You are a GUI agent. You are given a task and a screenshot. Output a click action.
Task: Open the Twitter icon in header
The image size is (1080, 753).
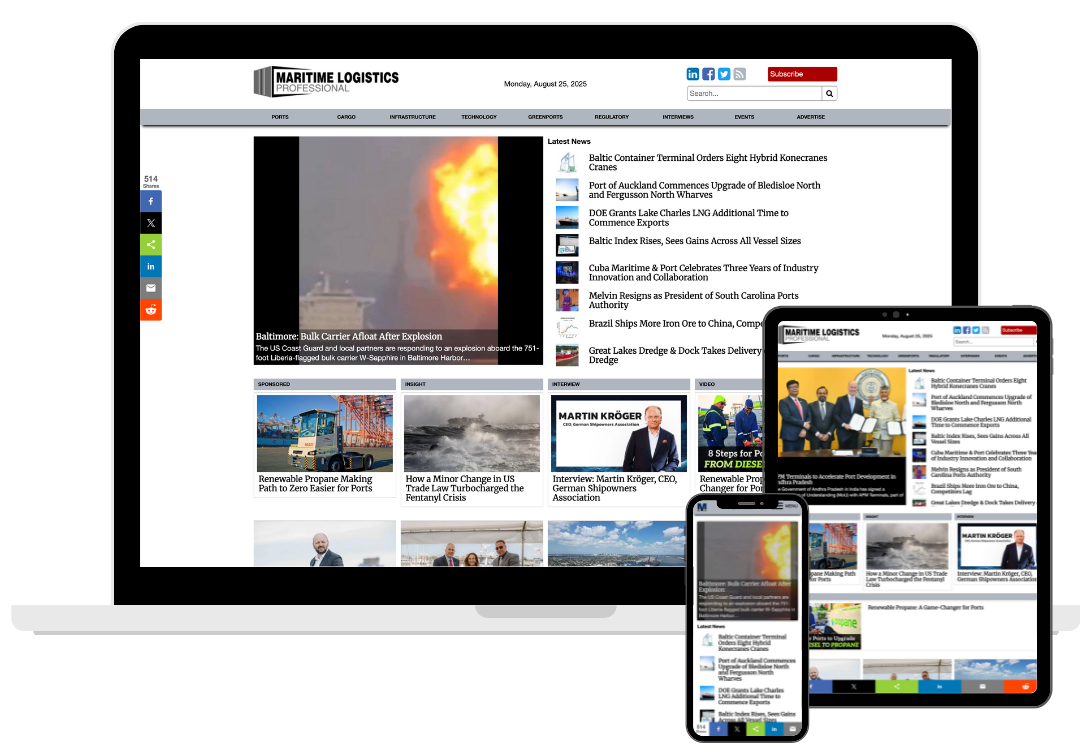[x=724, y=74]
